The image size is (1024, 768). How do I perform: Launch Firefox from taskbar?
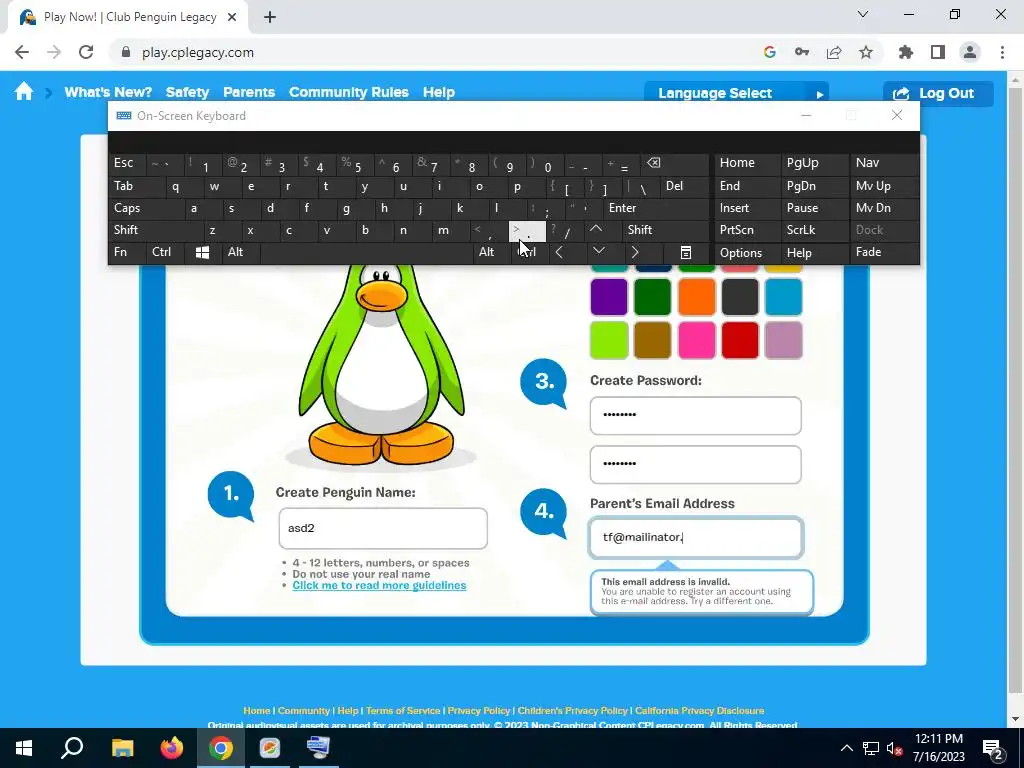172,748
